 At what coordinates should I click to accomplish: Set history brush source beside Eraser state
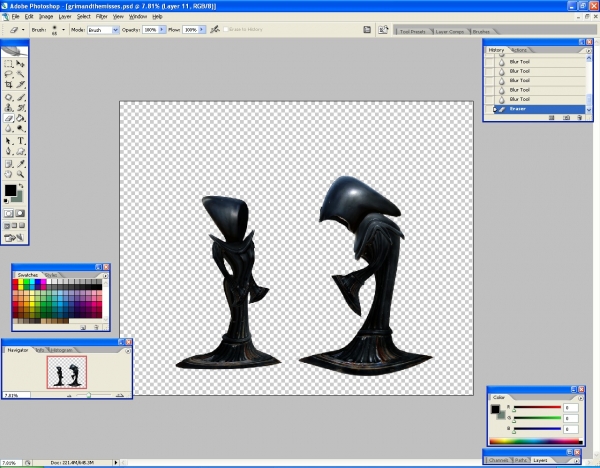[489, 109]
